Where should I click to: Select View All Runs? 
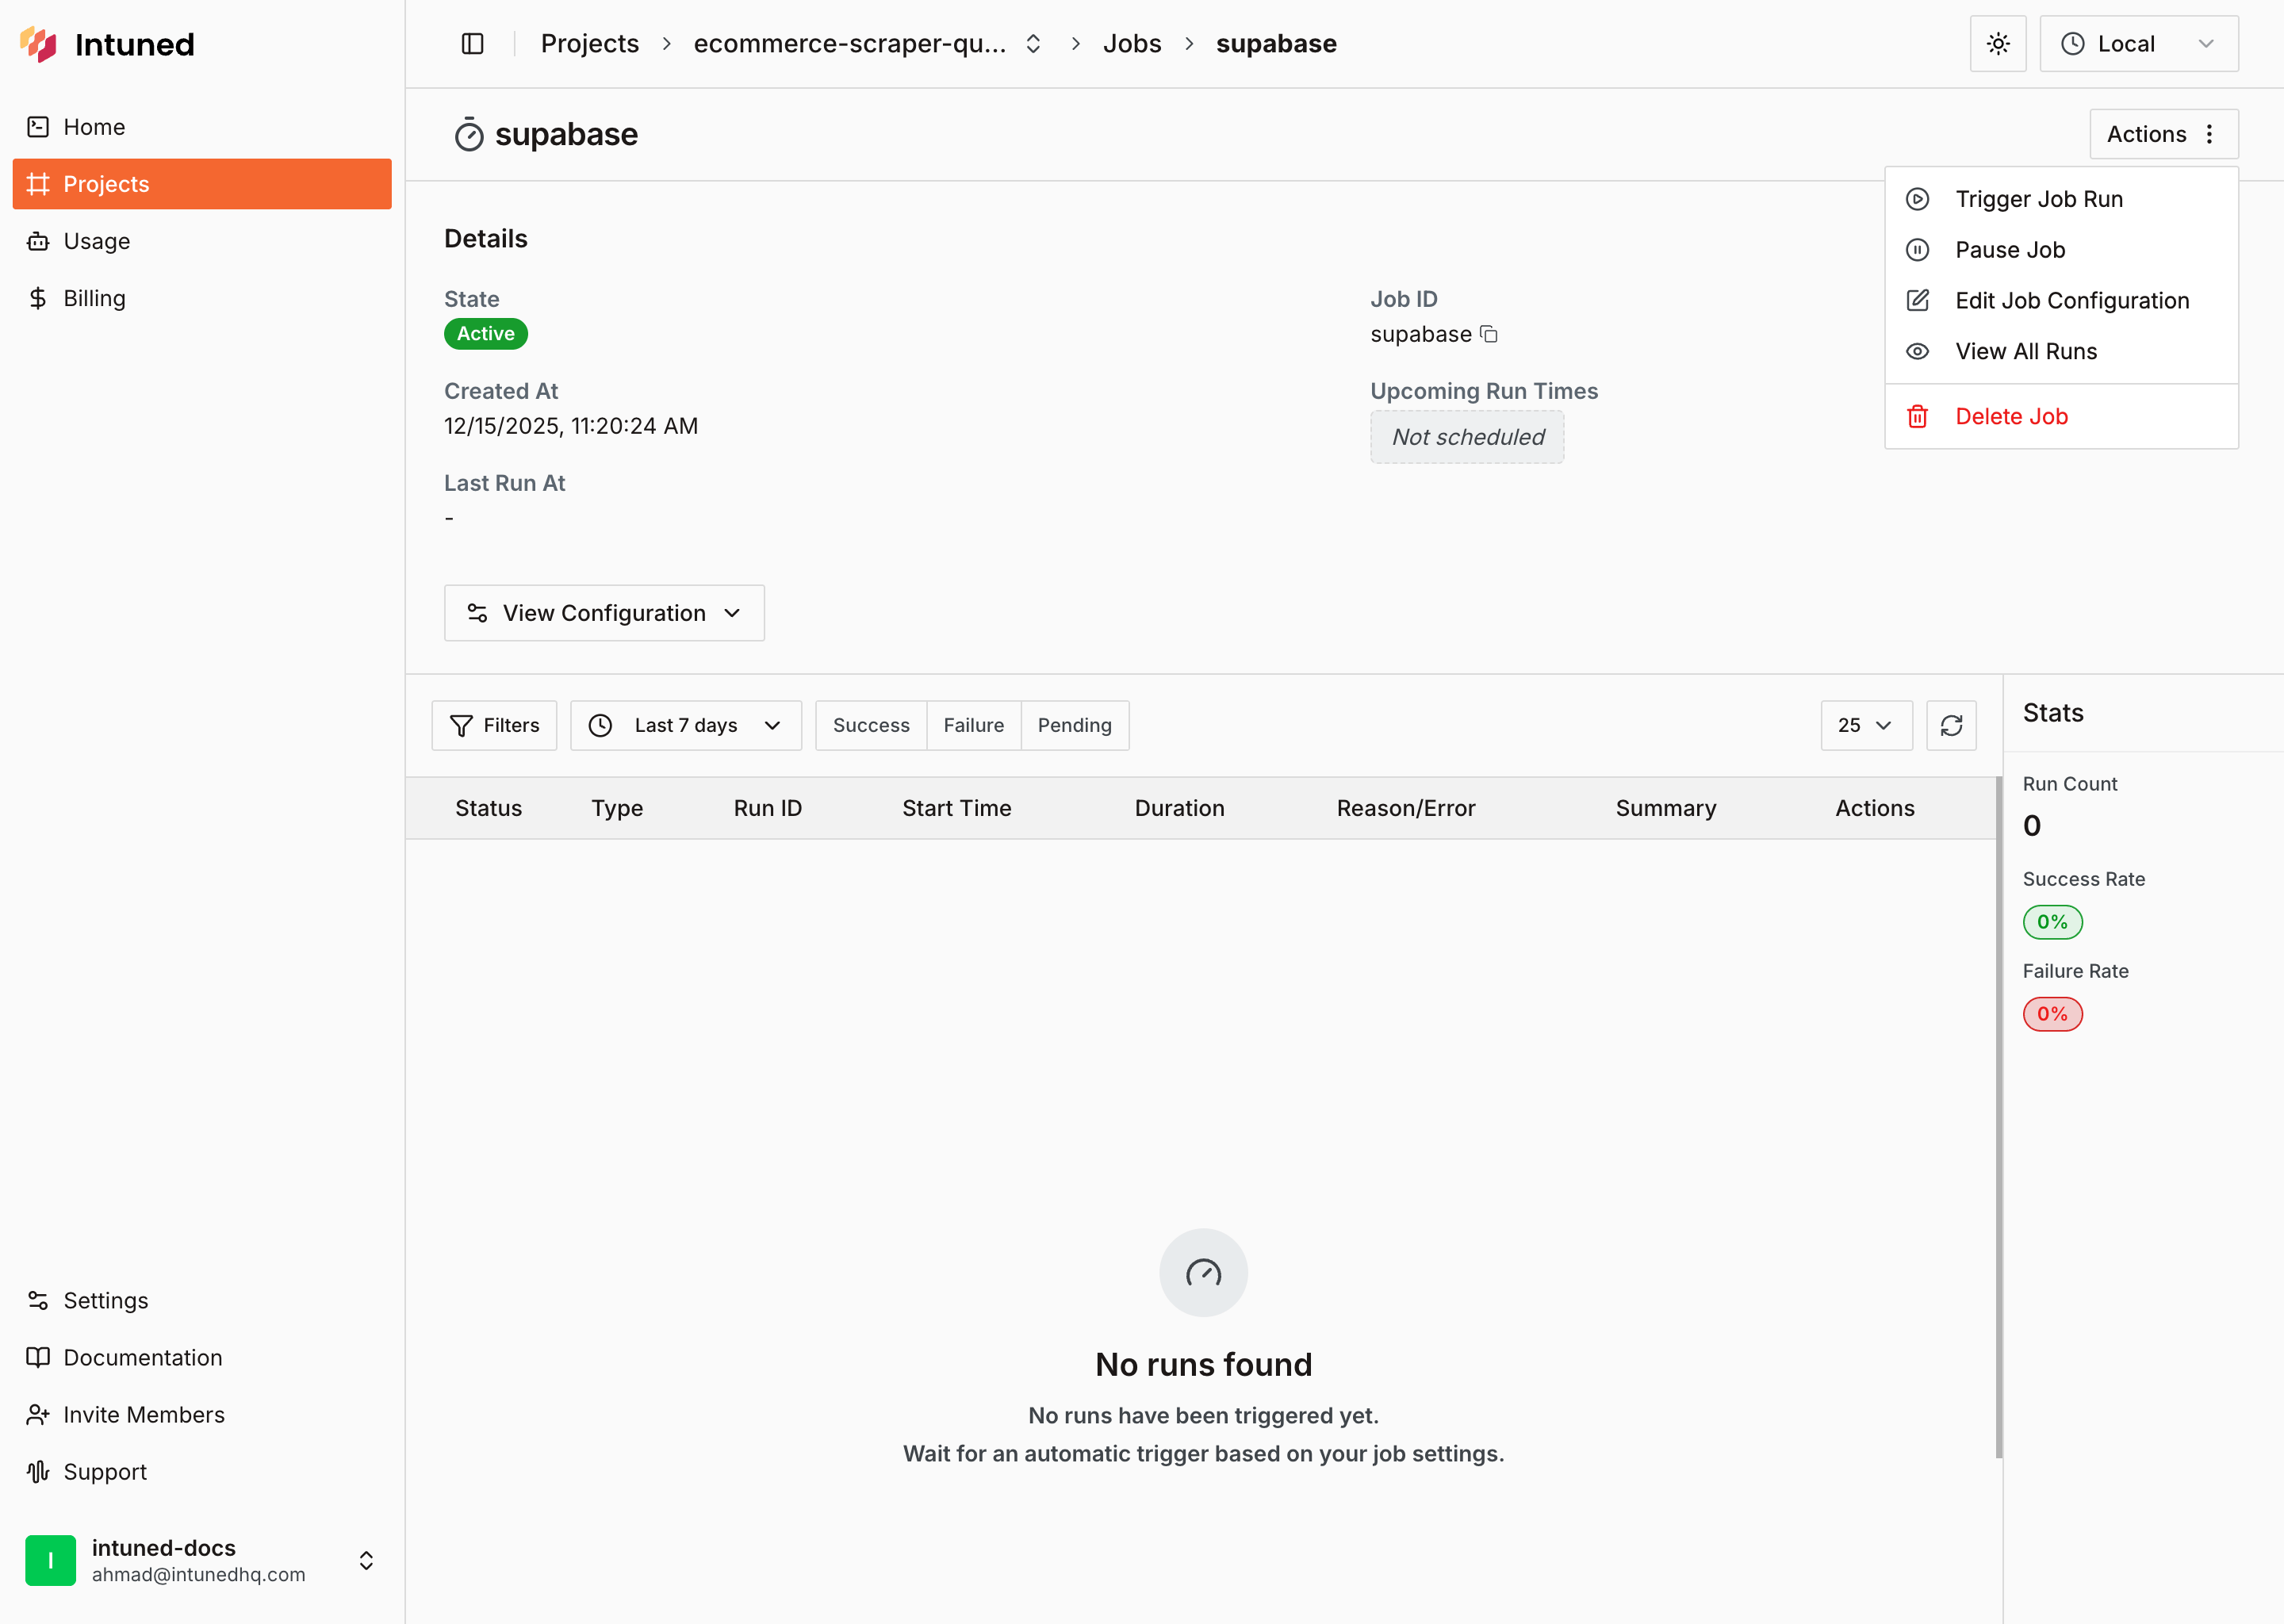[x=2061, y=352]
